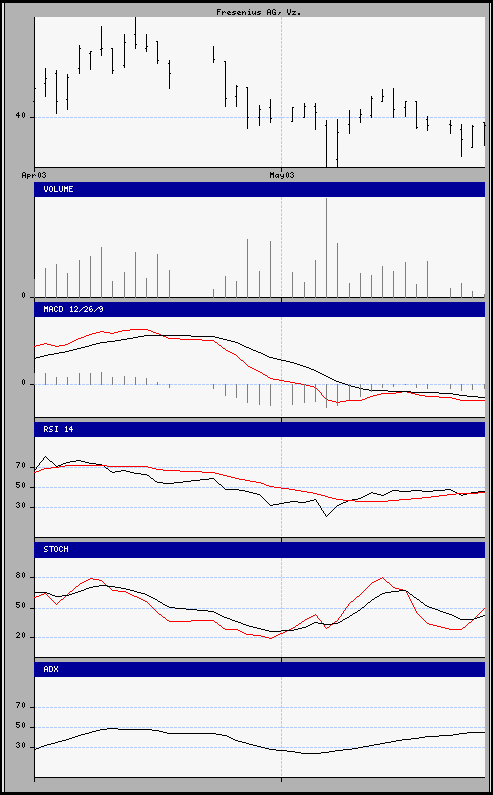Click the May03 date axis label

point(281,175)
